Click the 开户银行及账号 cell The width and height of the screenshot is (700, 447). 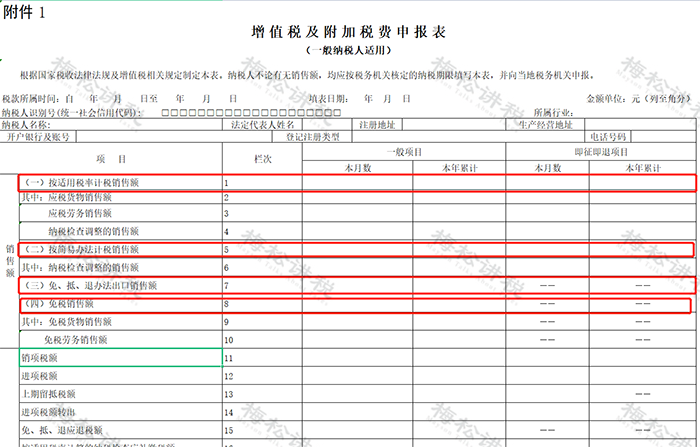(38, 137)
